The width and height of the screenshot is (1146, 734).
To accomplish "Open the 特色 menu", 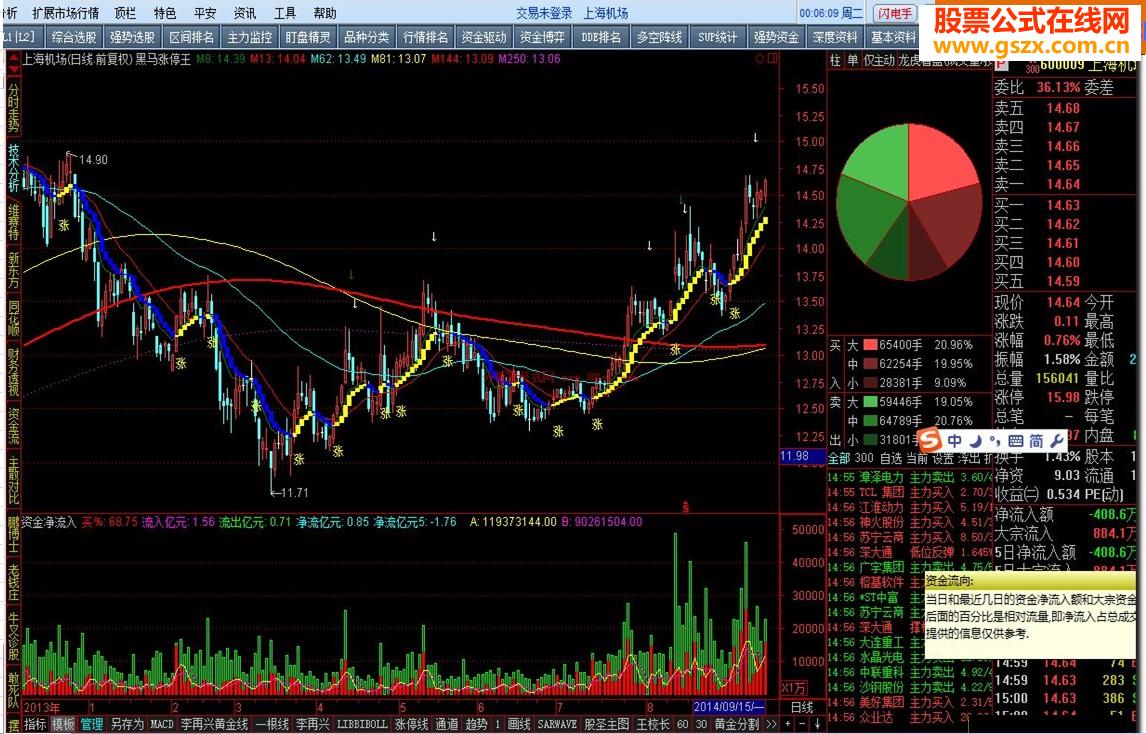I will (x=165, y=13).
